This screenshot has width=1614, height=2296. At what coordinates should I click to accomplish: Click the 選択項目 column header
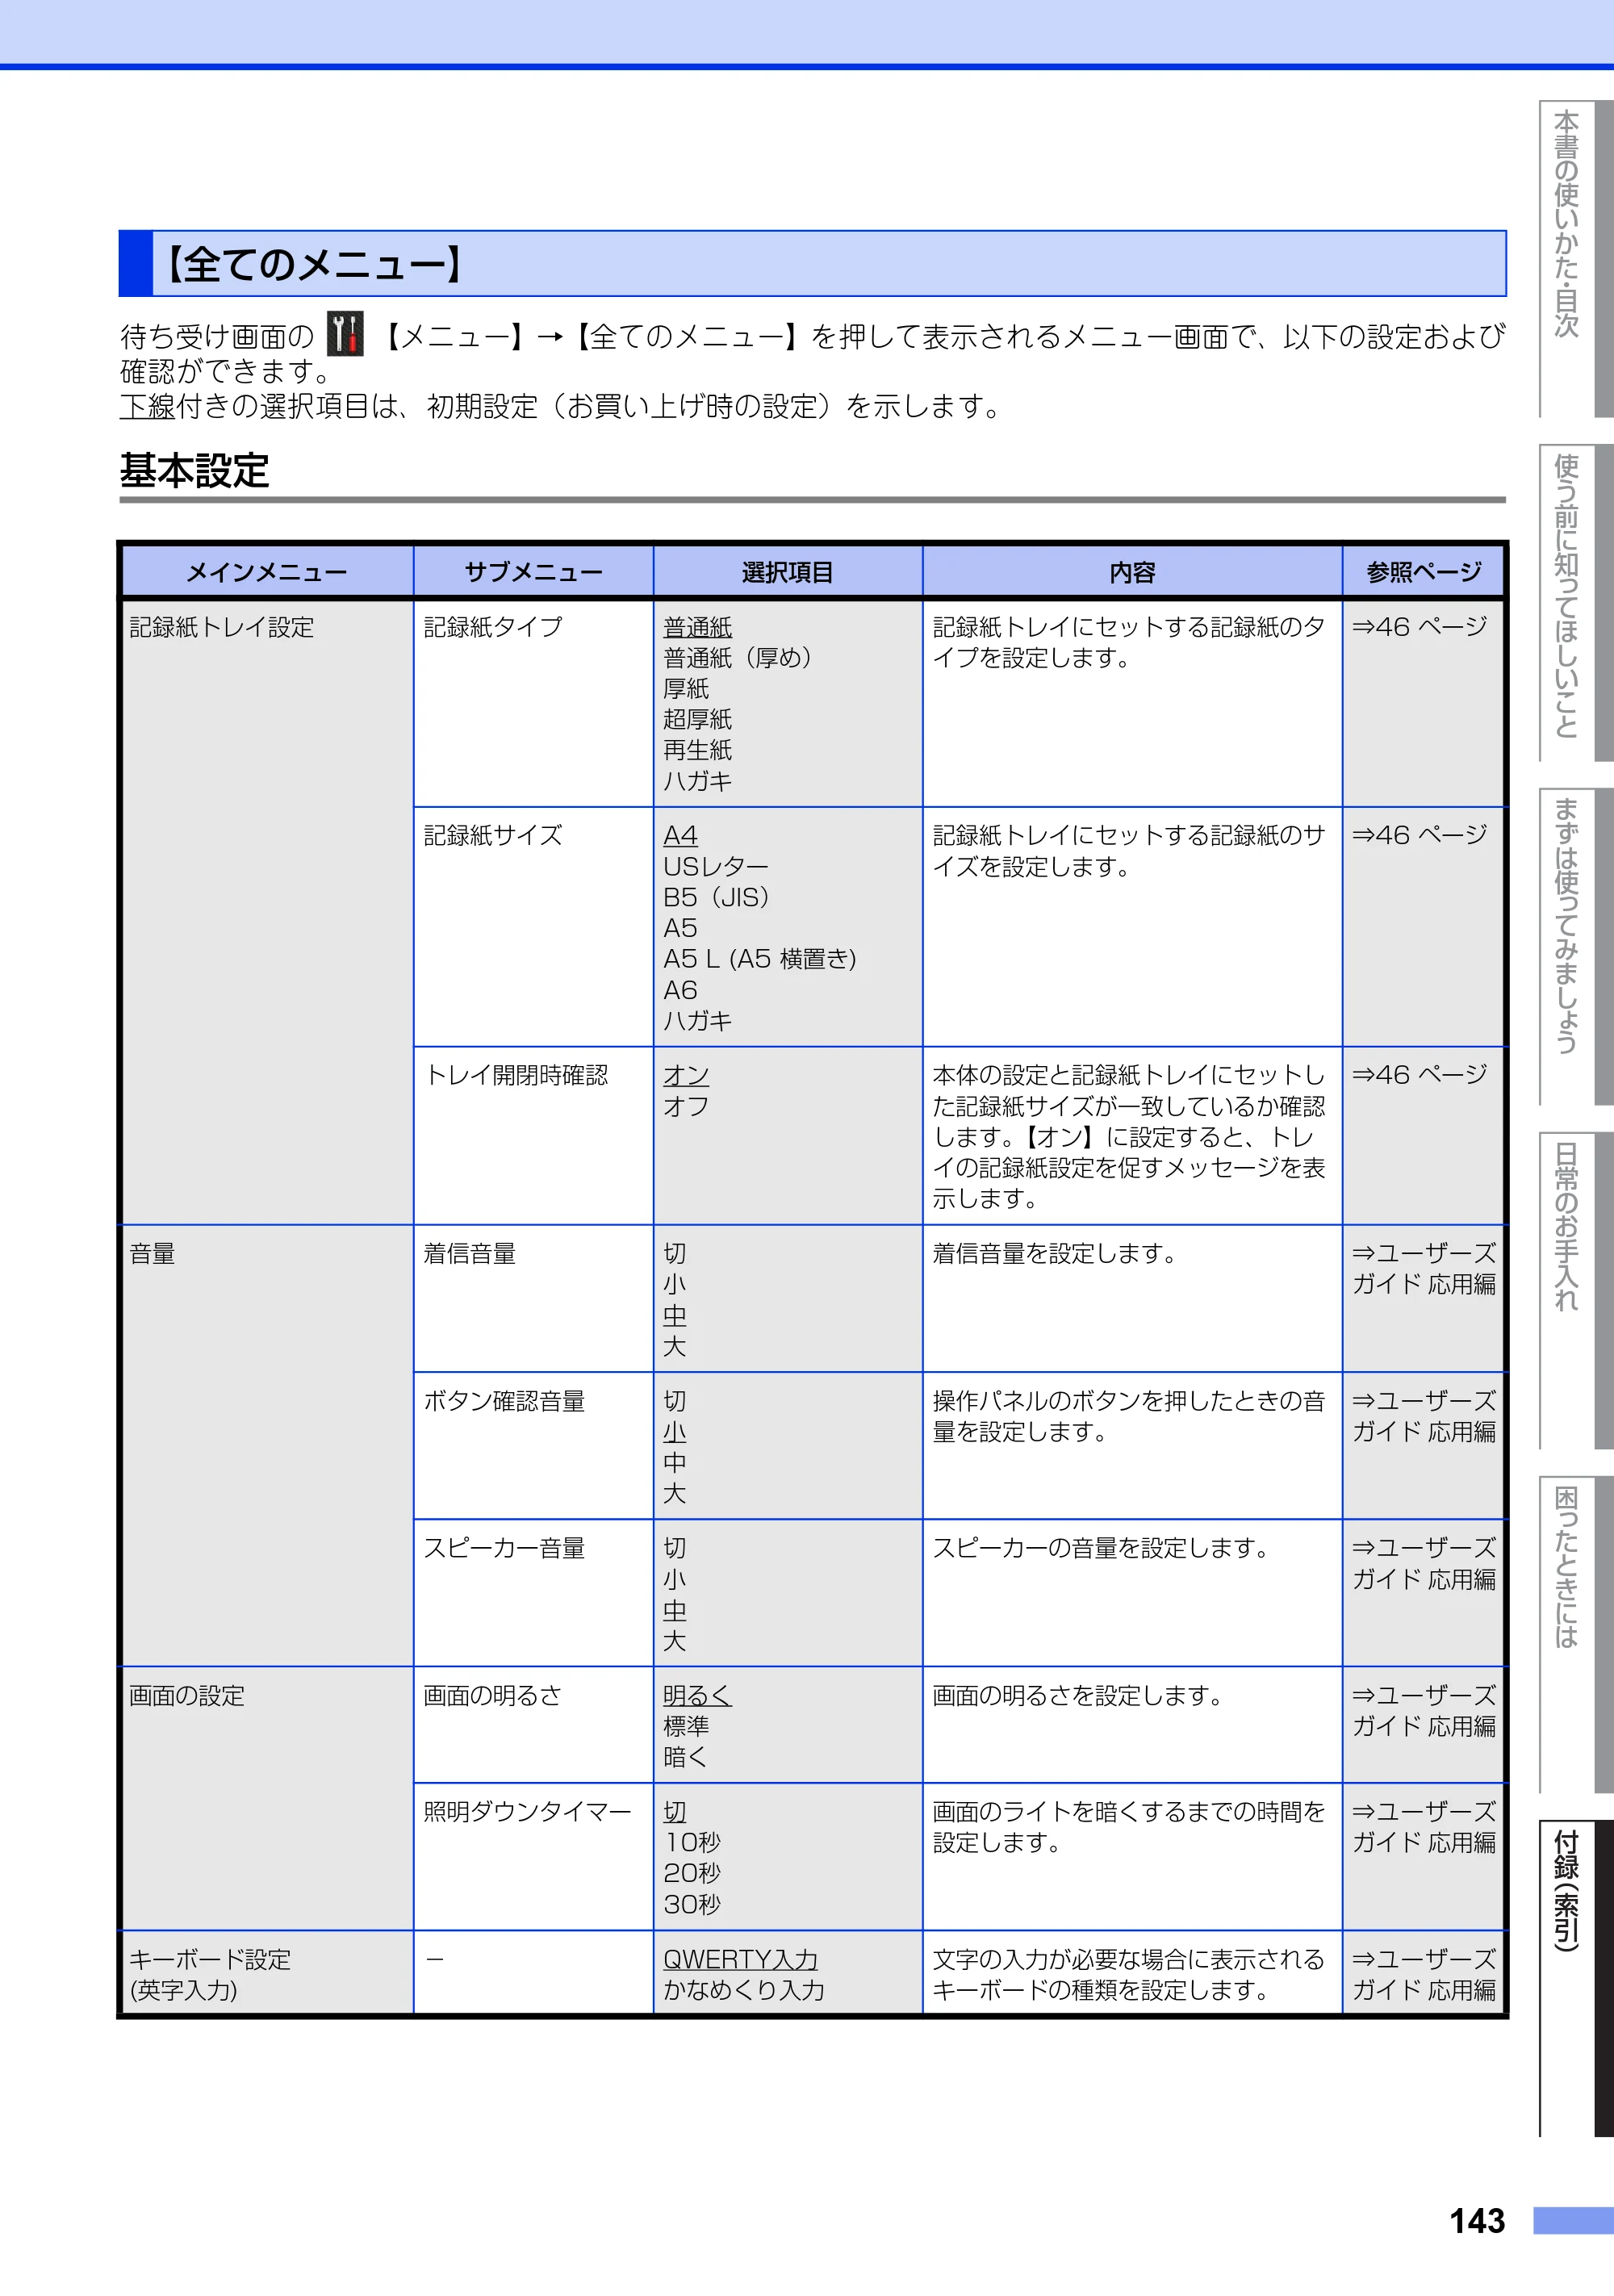[788, 572]
